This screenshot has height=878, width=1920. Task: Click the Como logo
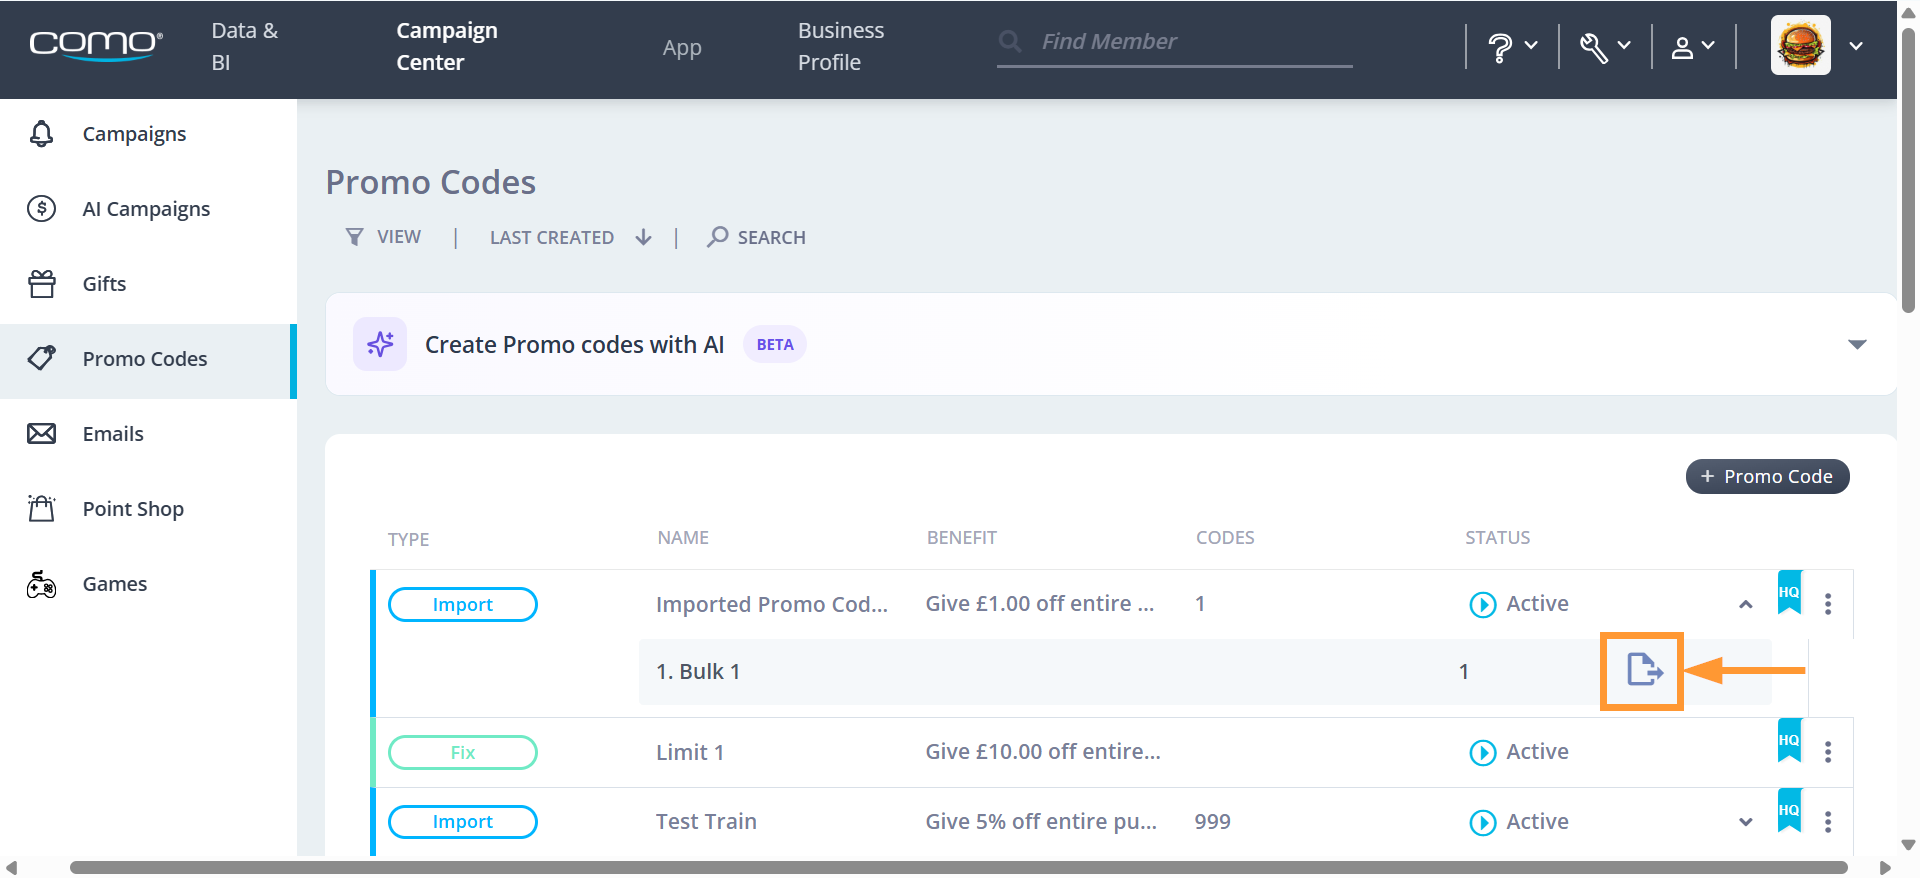click(x=96, y=45)
